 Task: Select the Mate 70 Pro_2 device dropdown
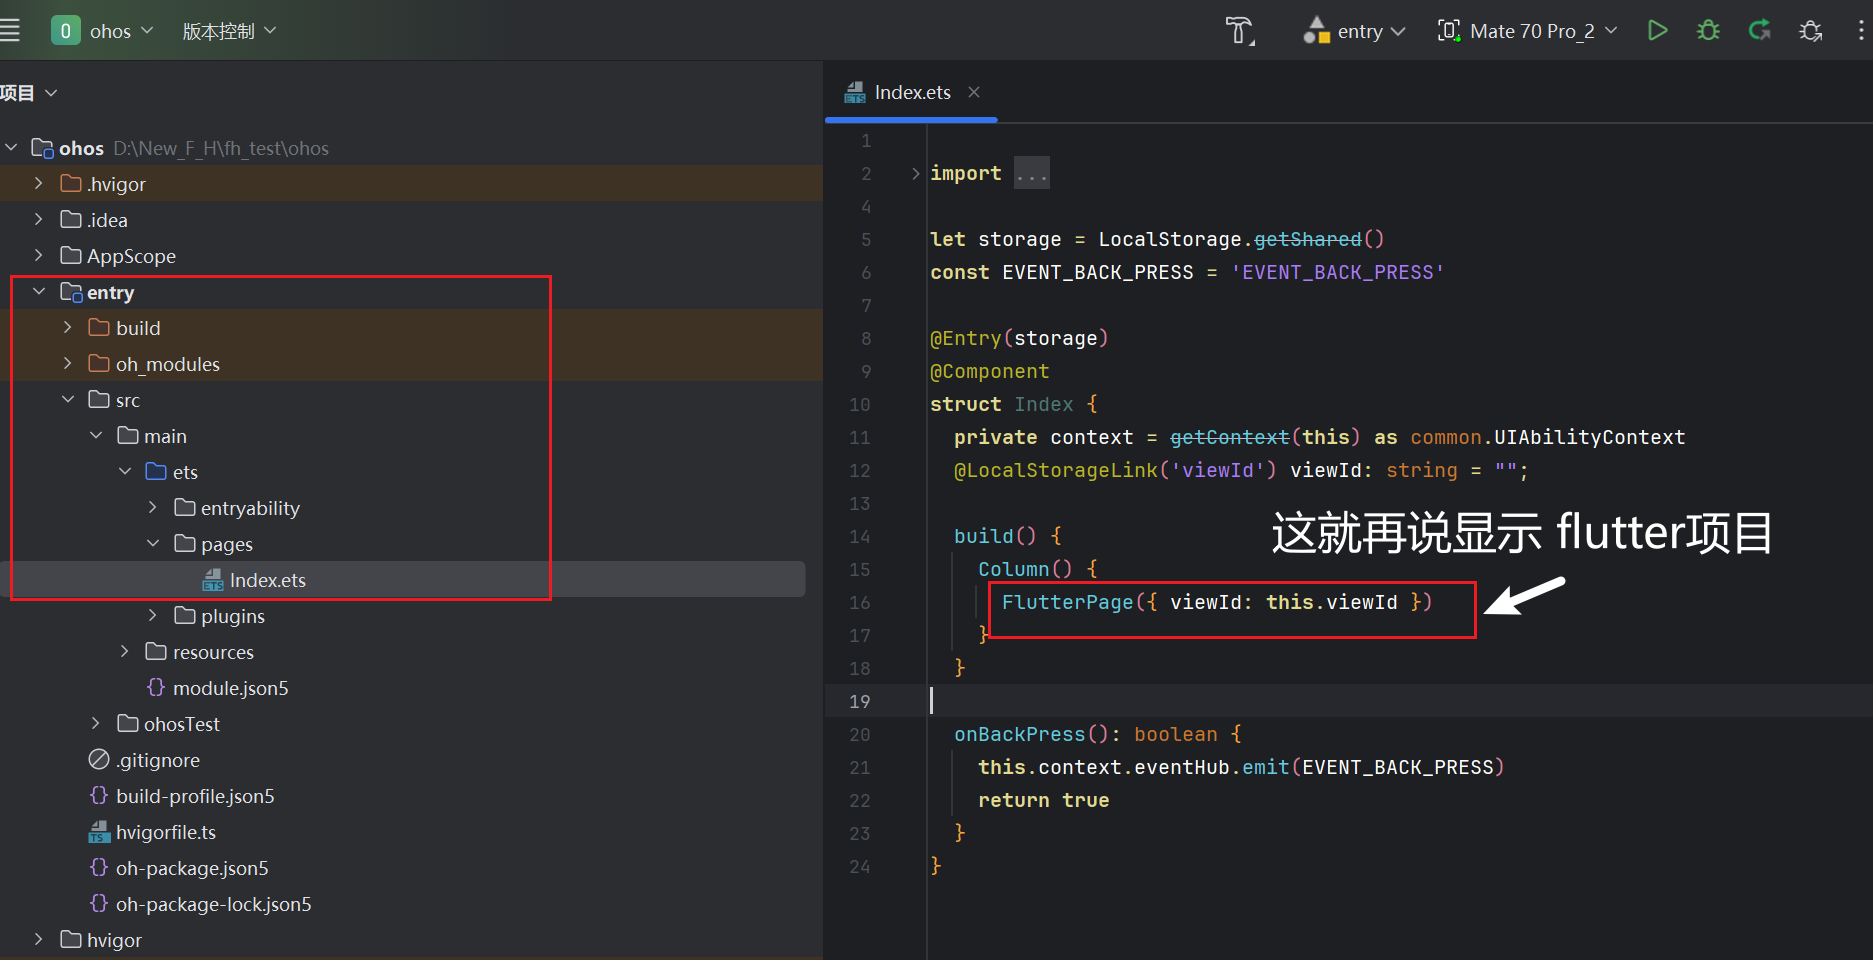(1527, 31)
